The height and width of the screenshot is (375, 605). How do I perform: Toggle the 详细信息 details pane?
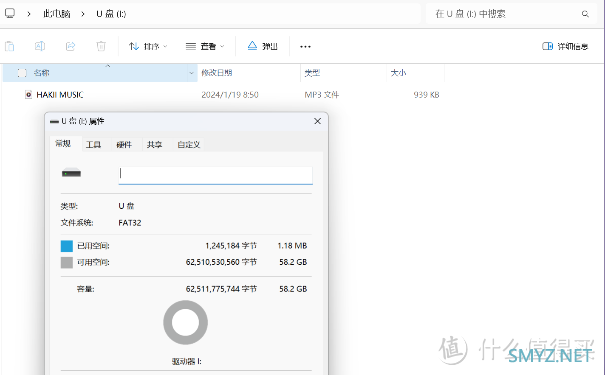(565, 46)
